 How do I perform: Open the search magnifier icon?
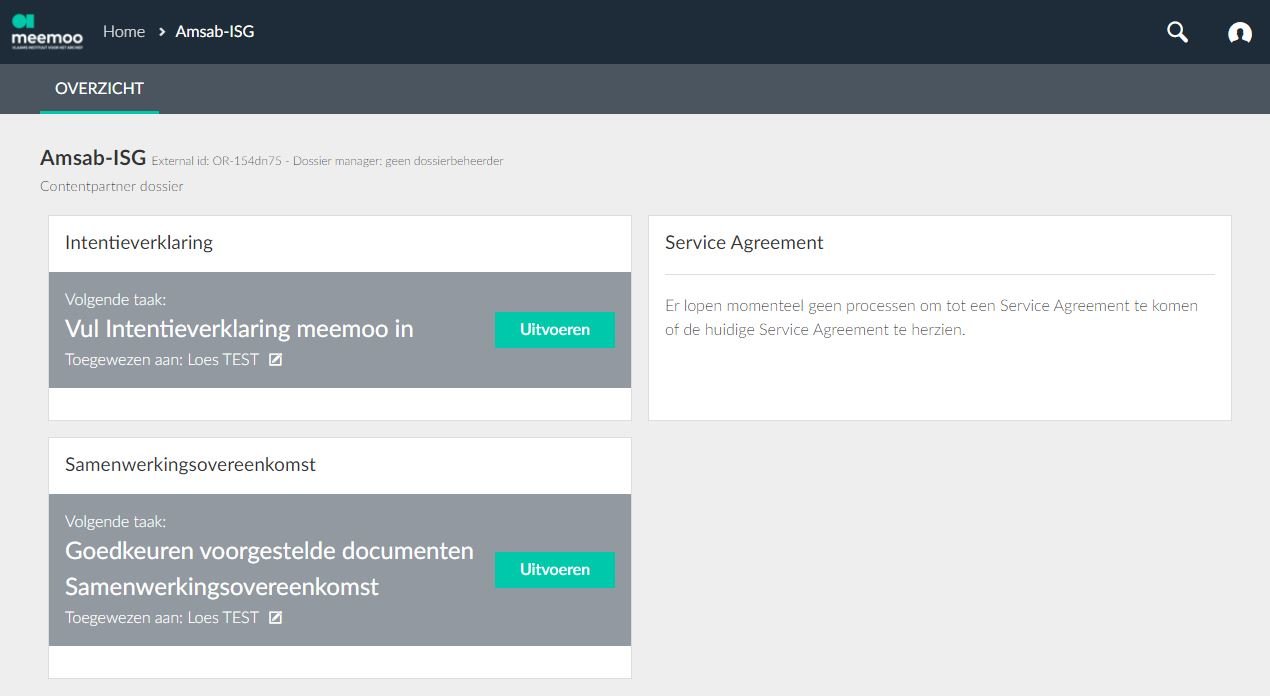1178,32
